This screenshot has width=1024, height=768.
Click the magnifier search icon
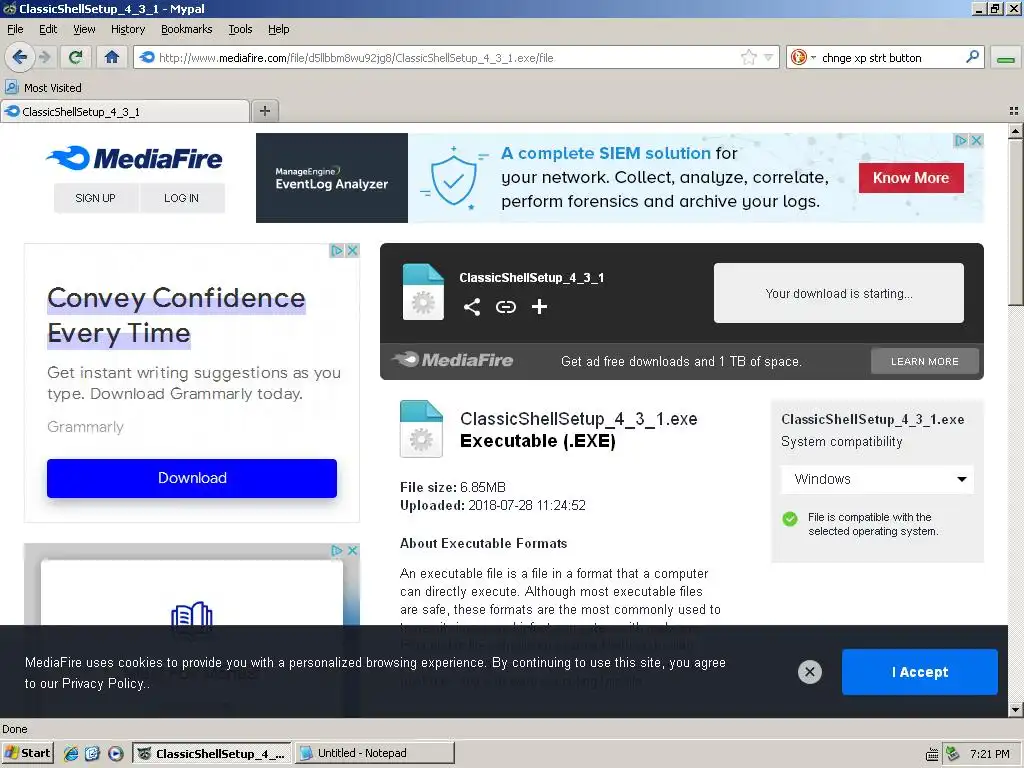(972, 57)
